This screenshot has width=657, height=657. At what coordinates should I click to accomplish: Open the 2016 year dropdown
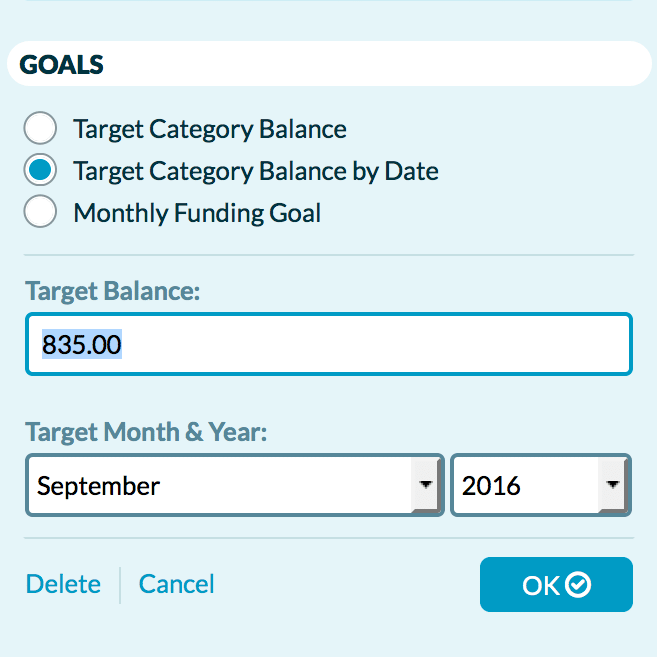[x=541, y=485]
